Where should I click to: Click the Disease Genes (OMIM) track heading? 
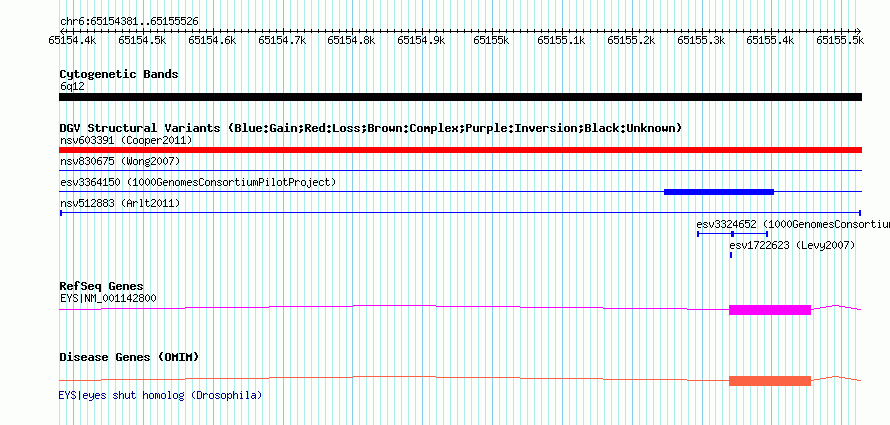129,357
